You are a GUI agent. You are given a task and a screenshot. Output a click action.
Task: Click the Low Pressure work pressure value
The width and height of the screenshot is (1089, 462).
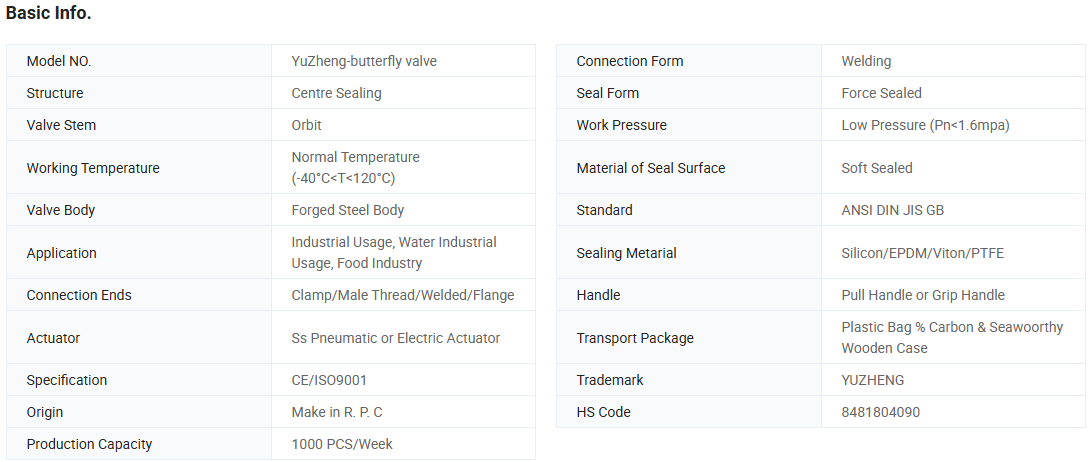[x=925, y=125]
